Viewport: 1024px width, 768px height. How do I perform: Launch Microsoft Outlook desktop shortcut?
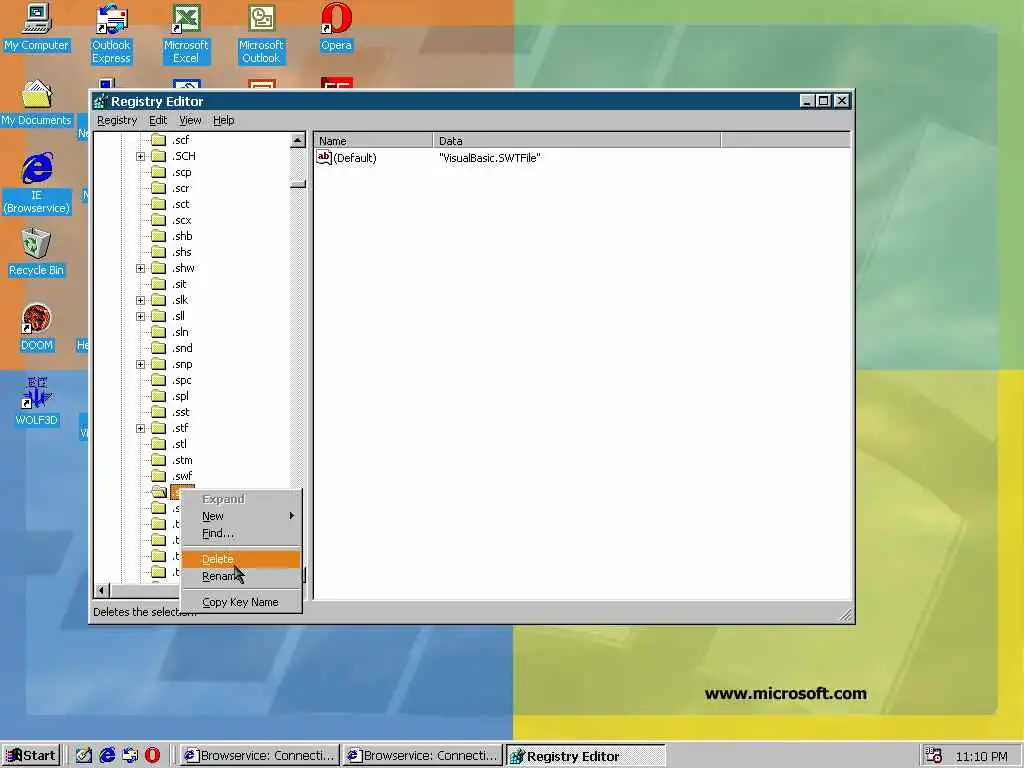click(261, 34)
